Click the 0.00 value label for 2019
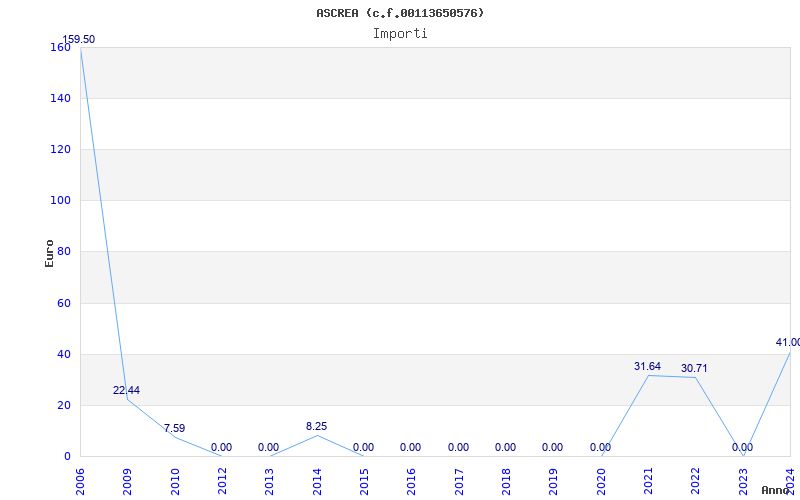Screen dimensions: 800x500 pos(552,447)
